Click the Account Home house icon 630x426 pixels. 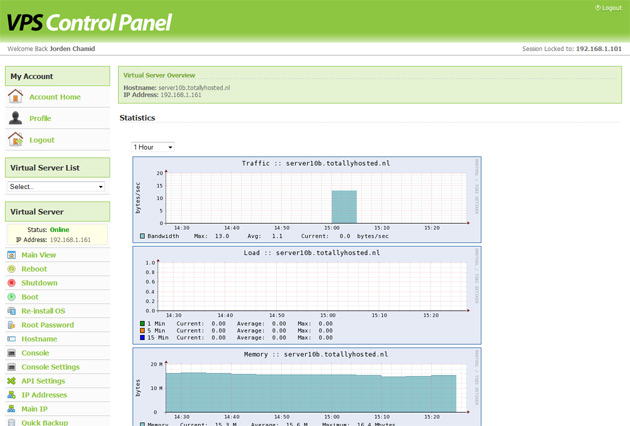tap(15, 97)
